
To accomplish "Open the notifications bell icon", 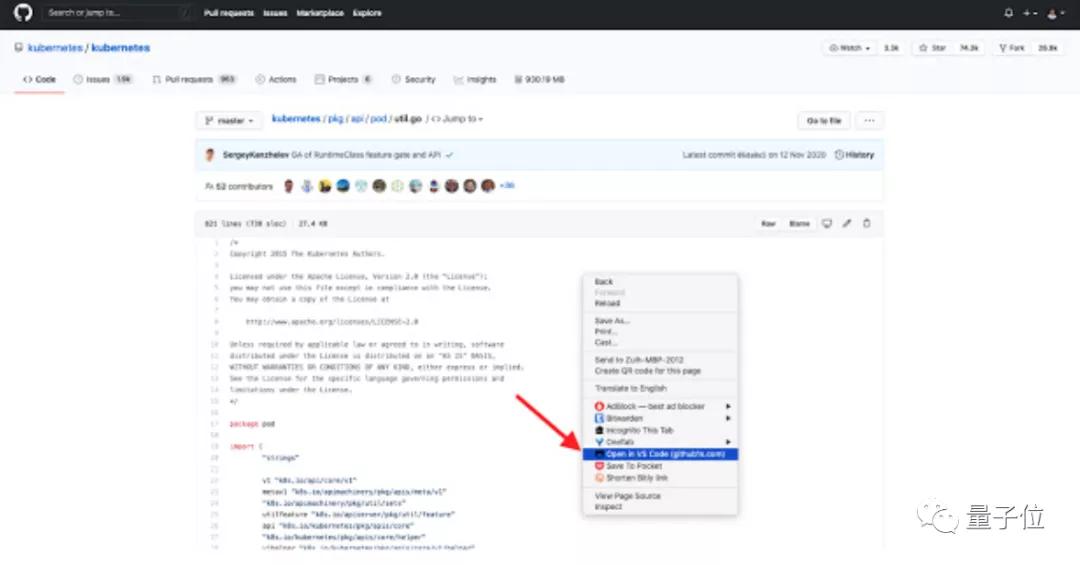I will tap(1008, 12).
